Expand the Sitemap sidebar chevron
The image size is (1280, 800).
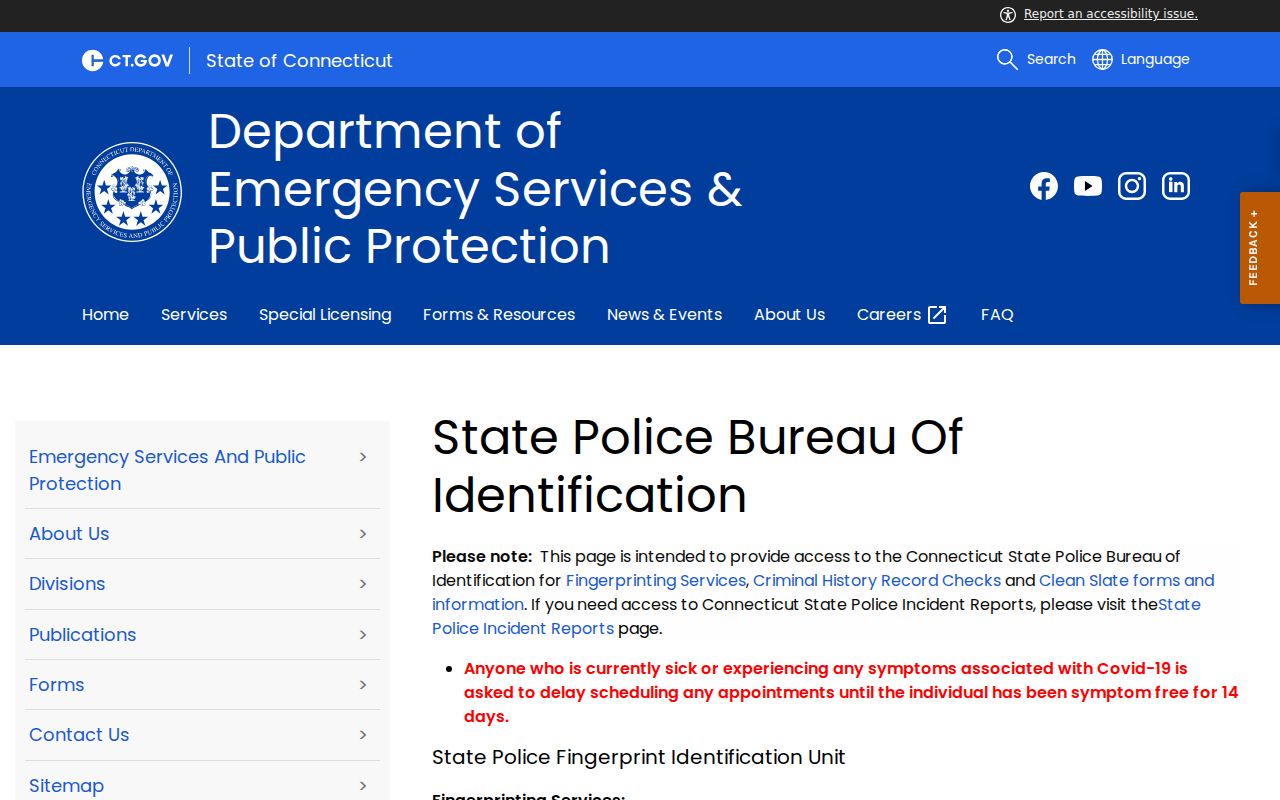(x=363, y=786)
